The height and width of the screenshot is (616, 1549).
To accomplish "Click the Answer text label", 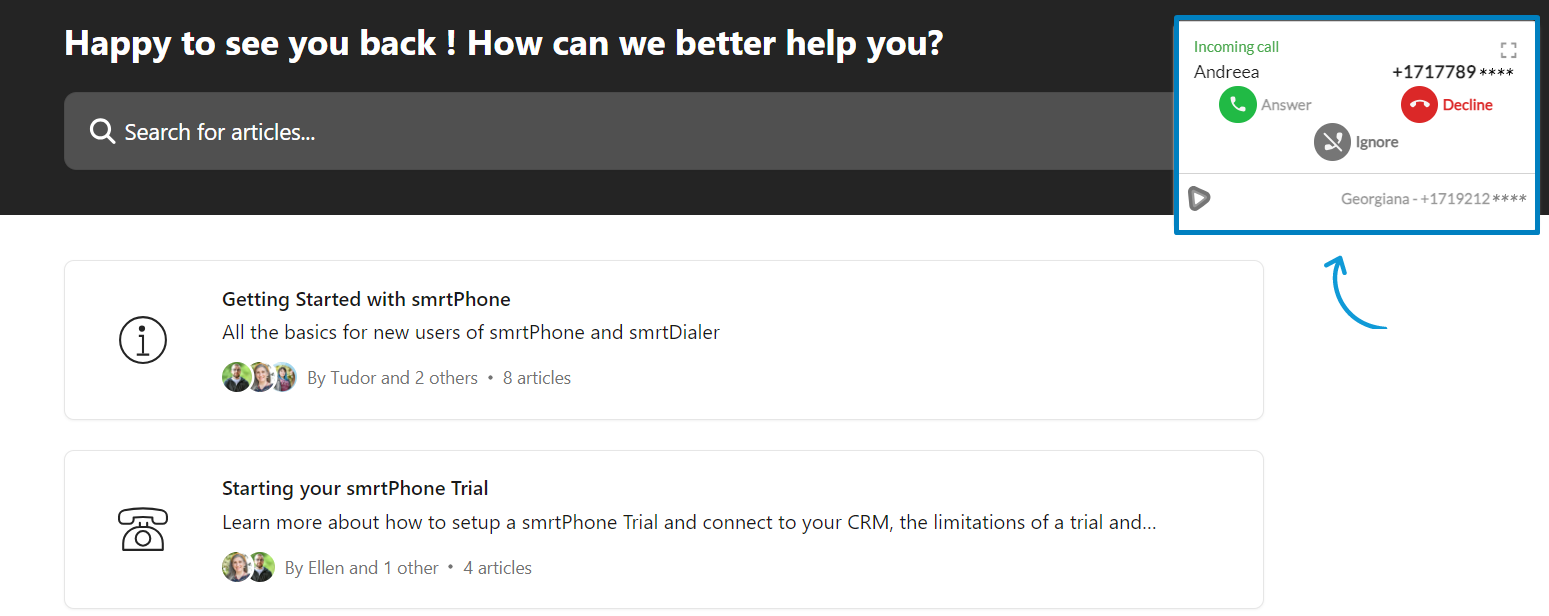I will tap(1286, 105).
